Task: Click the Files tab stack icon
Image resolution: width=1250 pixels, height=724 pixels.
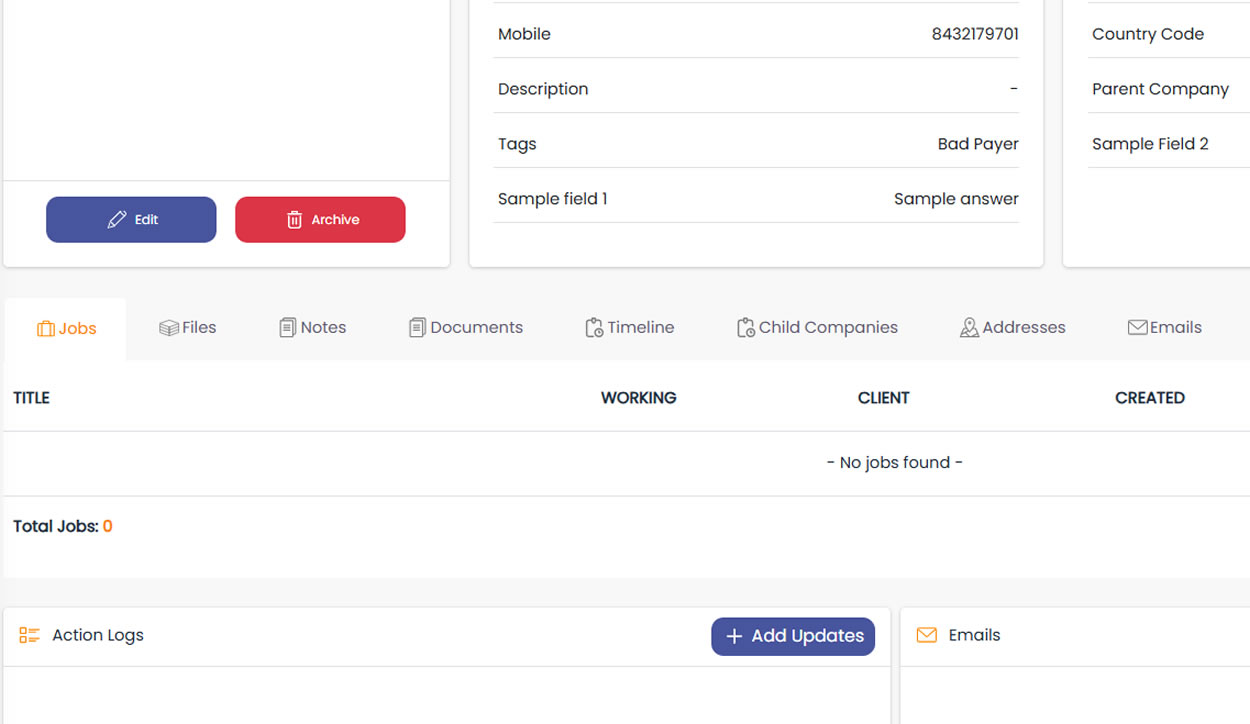Action: [169, 328]
